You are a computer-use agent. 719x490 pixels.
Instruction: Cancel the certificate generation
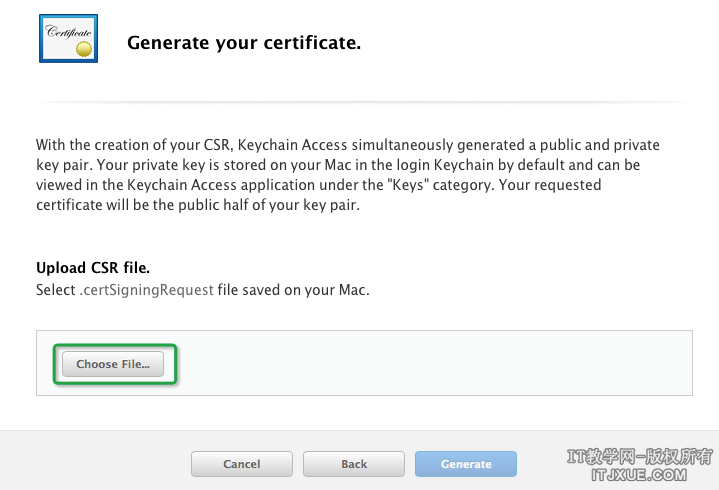(242, 464)
